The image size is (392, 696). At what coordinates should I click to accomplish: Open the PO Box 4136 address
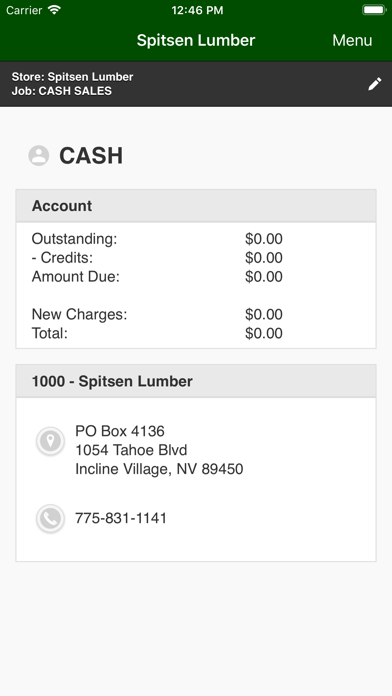(120, 431)
